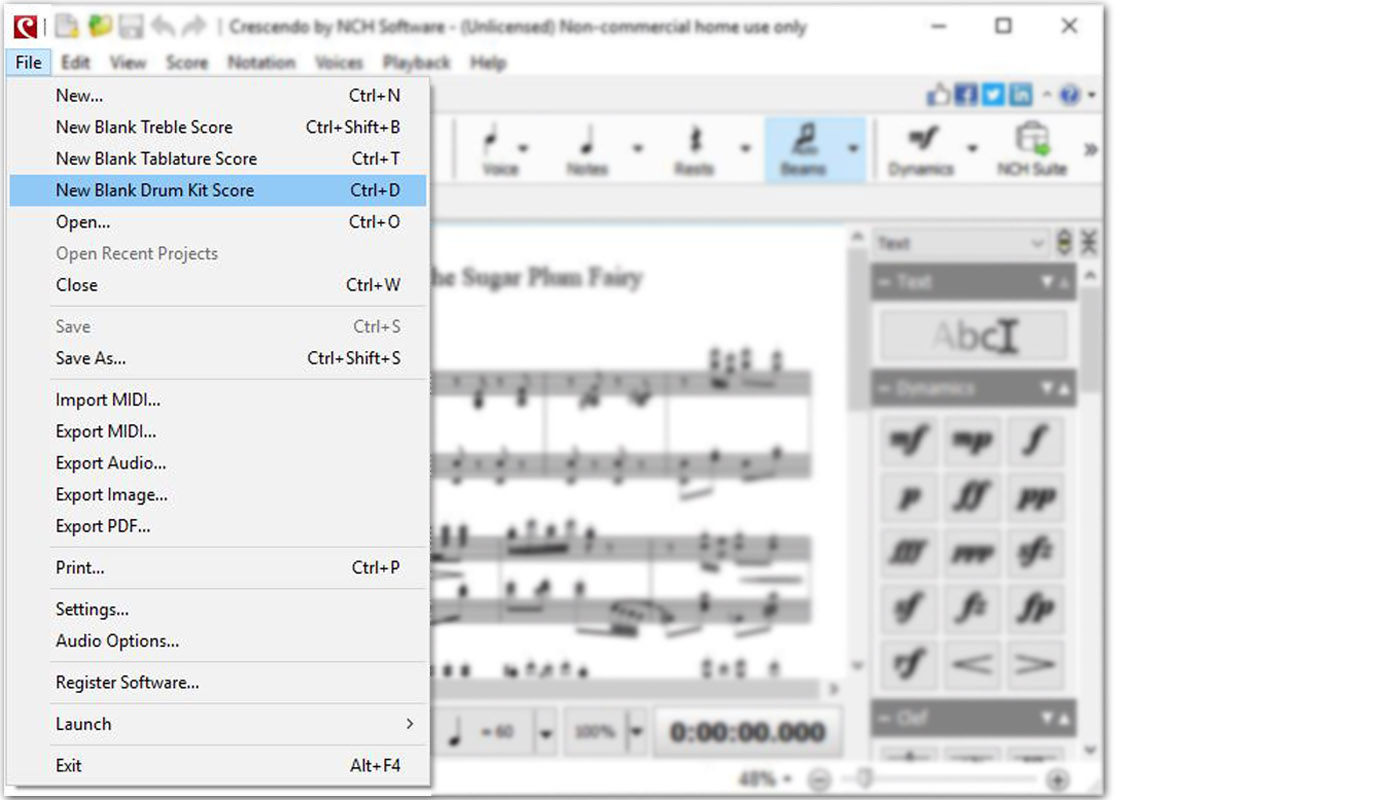Open Notes tool dropdown arrow
The image size is (1384, 800).
tap(637, 149)
